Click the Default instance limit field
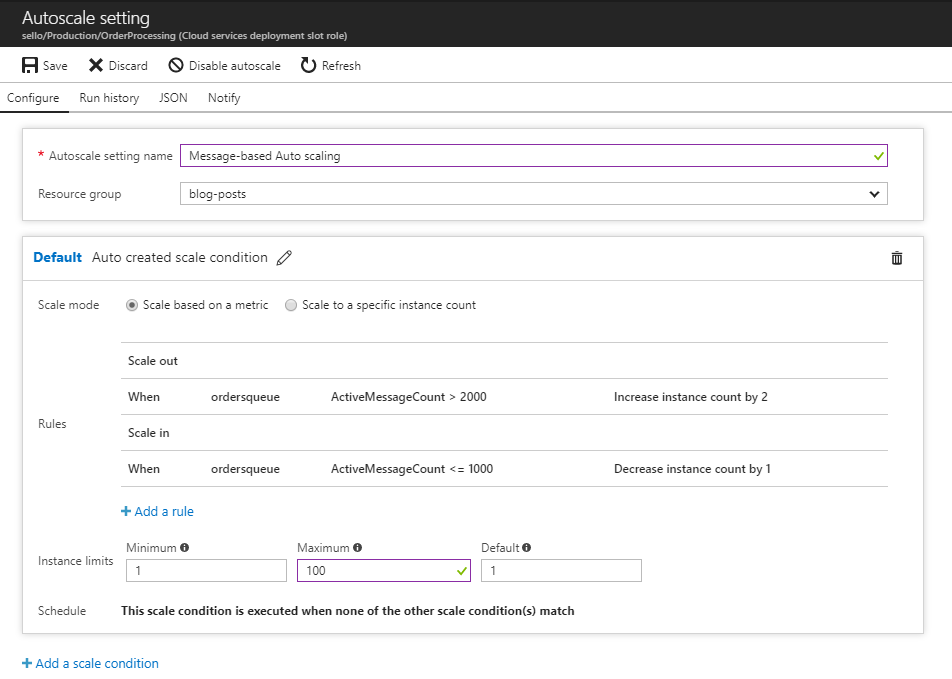Viewport: 952px width, 679px height. point(561,570)
